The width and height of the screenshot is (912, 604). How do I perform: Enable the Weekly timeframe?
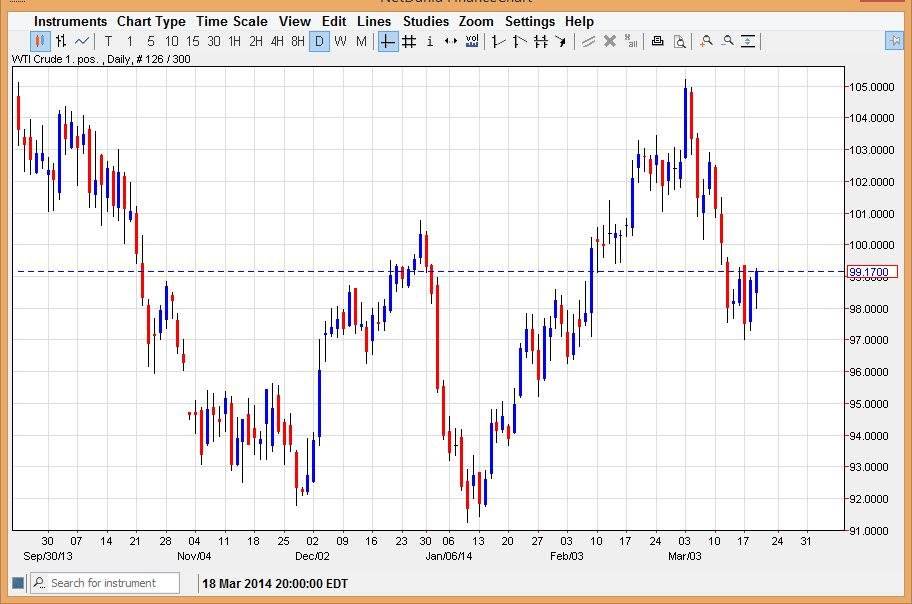click(x=342, y=41)
